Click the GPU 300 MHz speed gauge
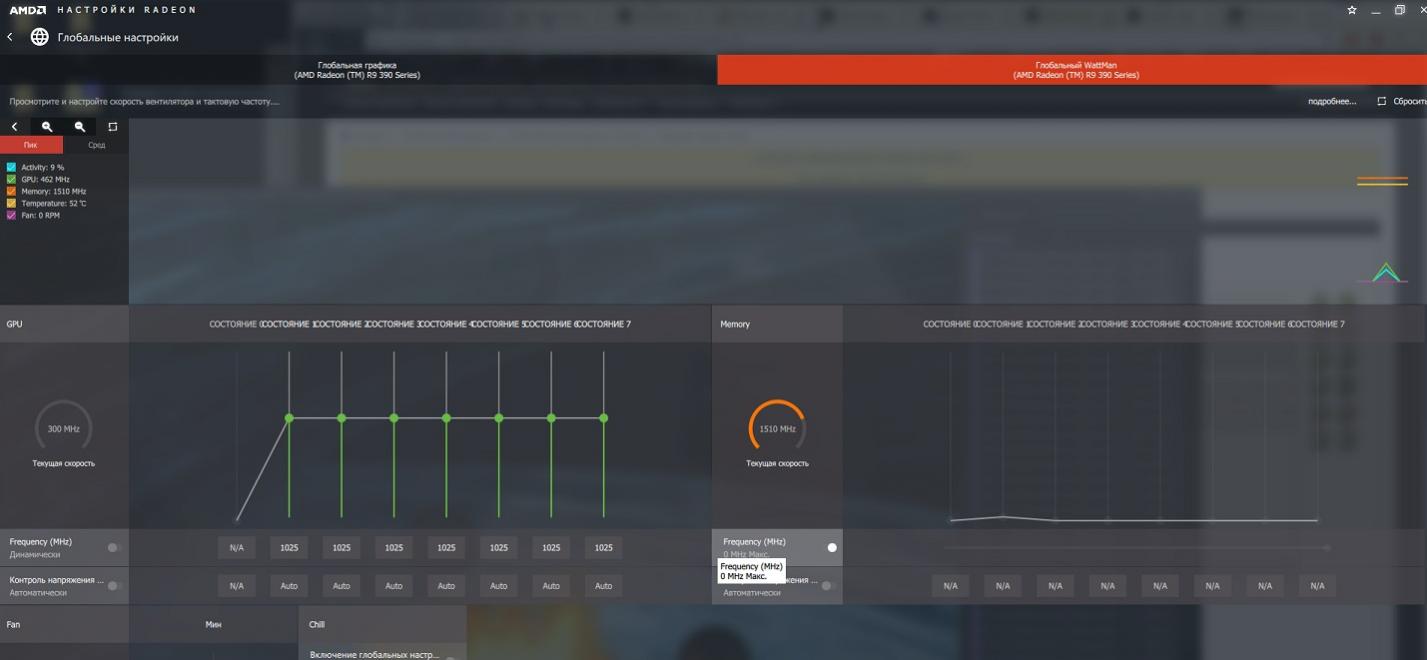Screen dimensions: 1427x660 pos(64,429)
